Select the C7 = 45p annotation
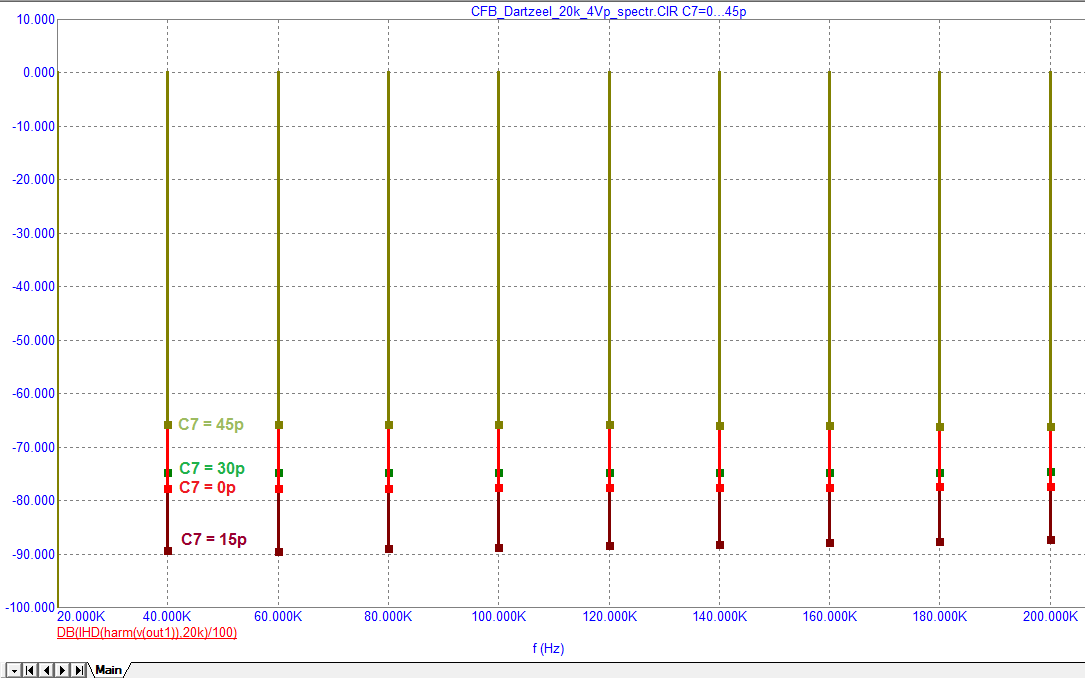 (x=211, y=424)
